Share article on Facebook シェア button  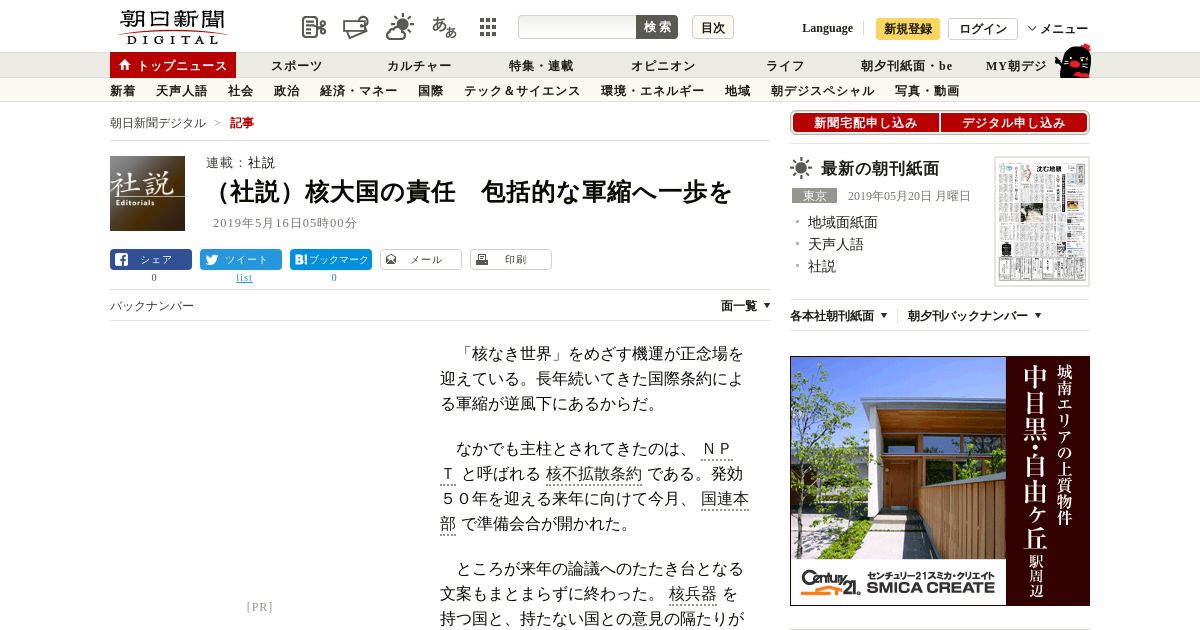coord(151,260)
